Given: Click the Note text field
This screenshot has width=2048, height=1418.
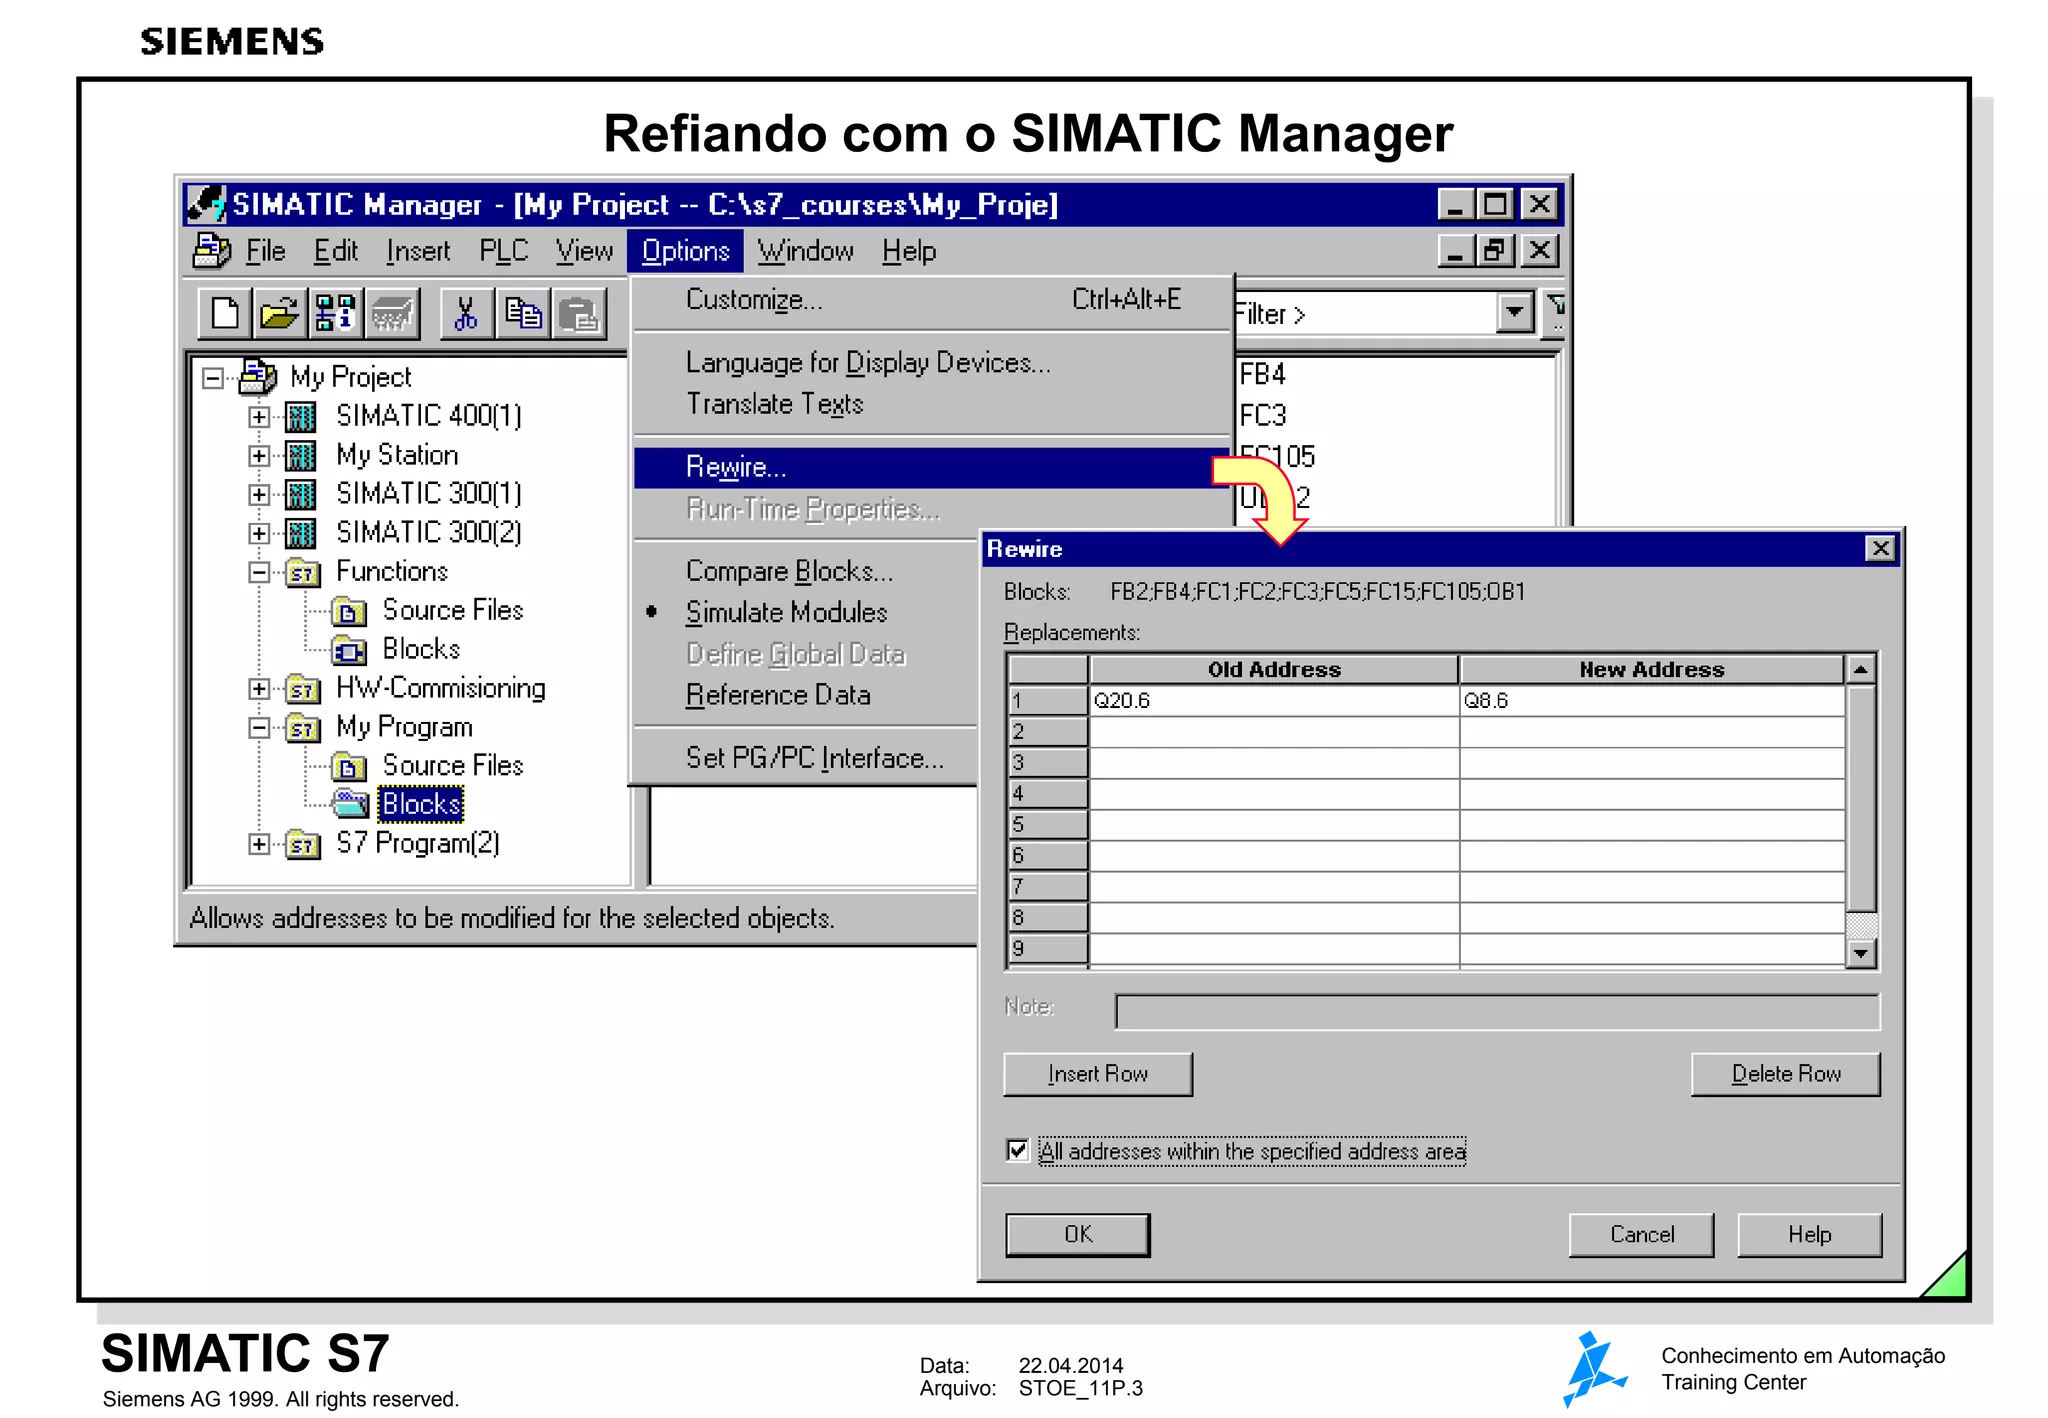Looking at the screenshot, I should pos(1497,1011).
